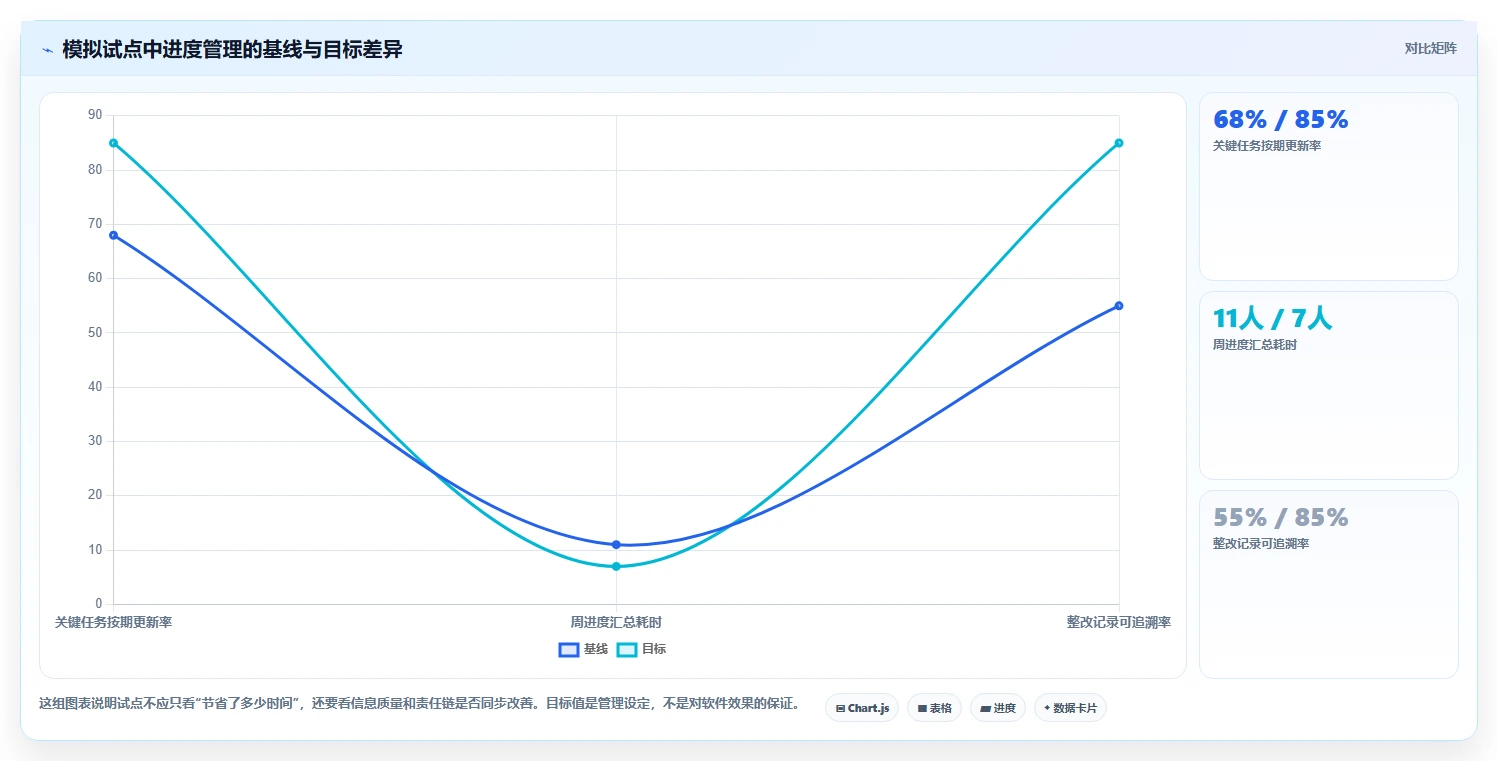The width and height of the screenshot is (1498, 761).
Task: Toggle the 目标 legend entry
Action: point(642,649)
